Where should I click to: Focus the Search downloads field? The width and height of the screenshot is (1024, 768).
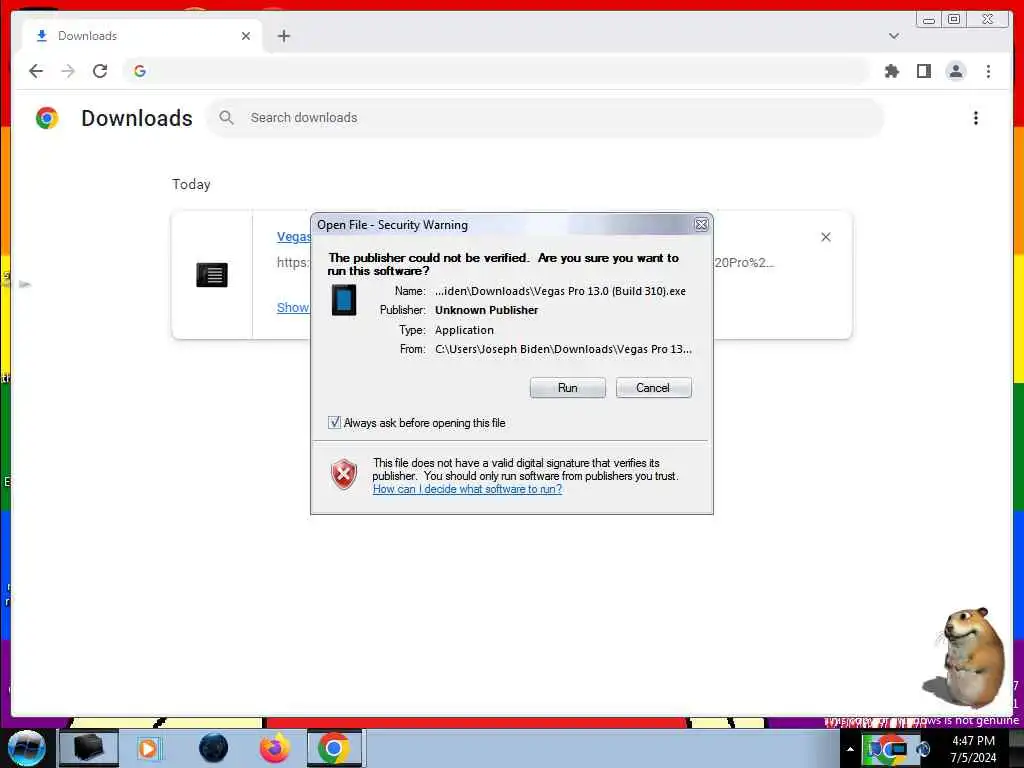[545, 118]
